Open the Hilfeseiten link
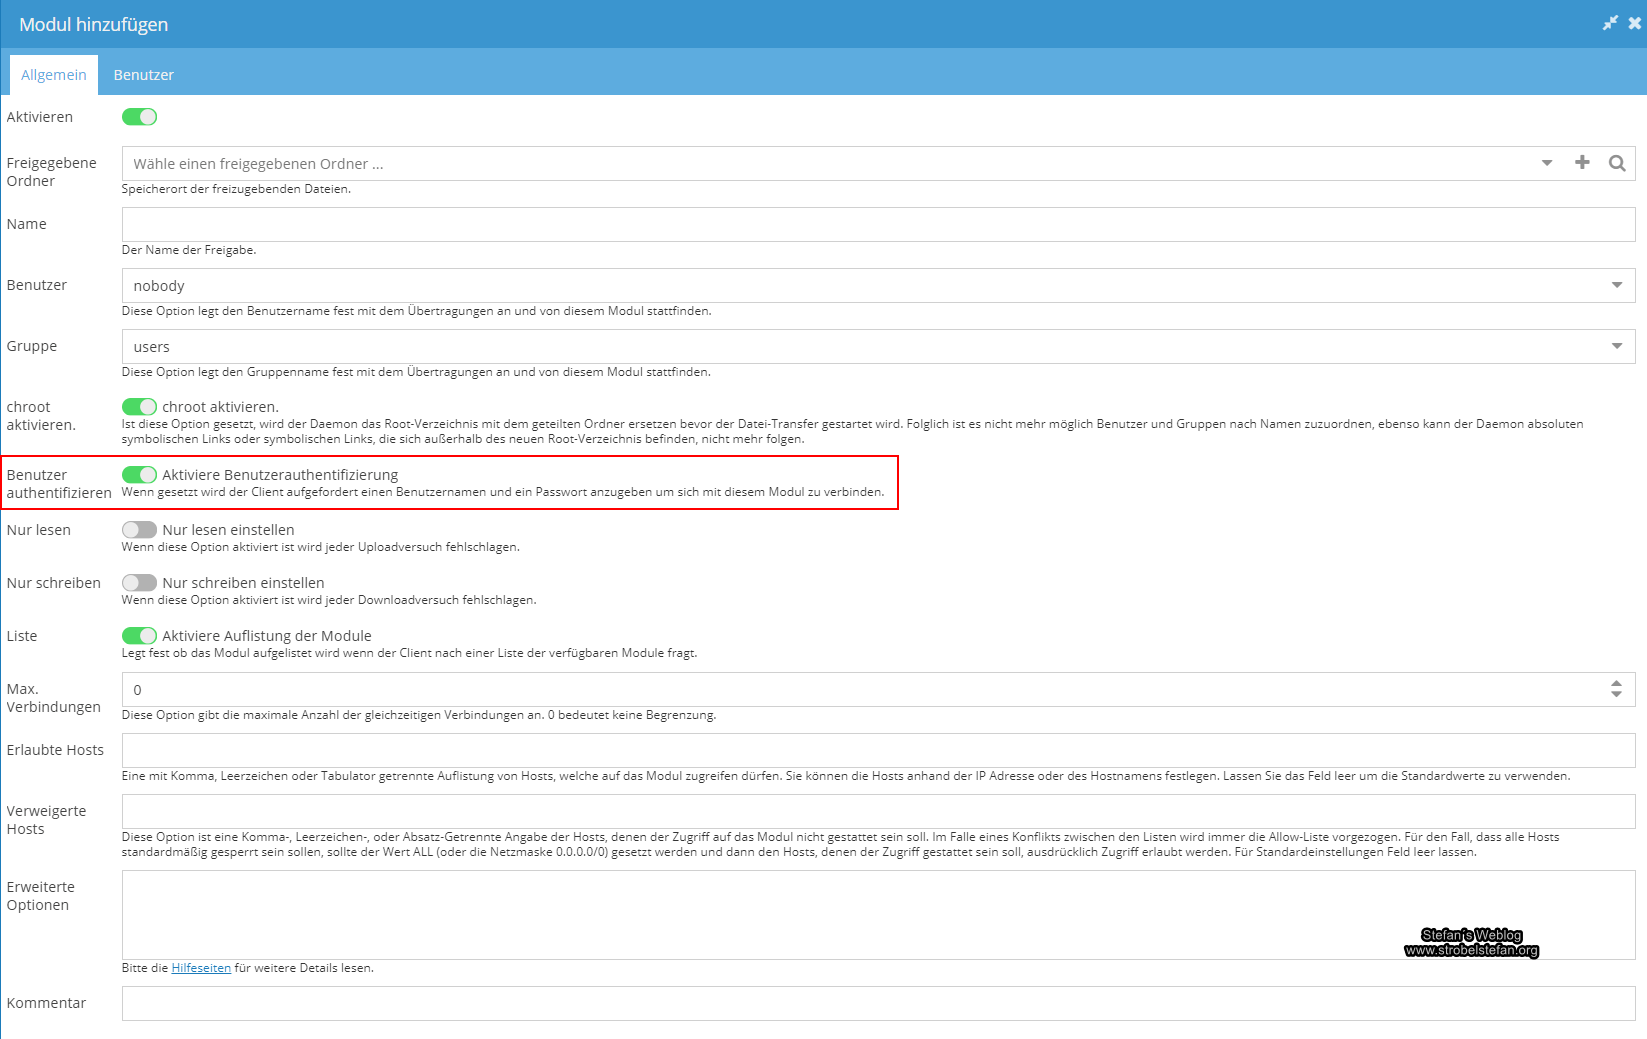This screenshot has width=1647, height=1039. pos(200,968)
